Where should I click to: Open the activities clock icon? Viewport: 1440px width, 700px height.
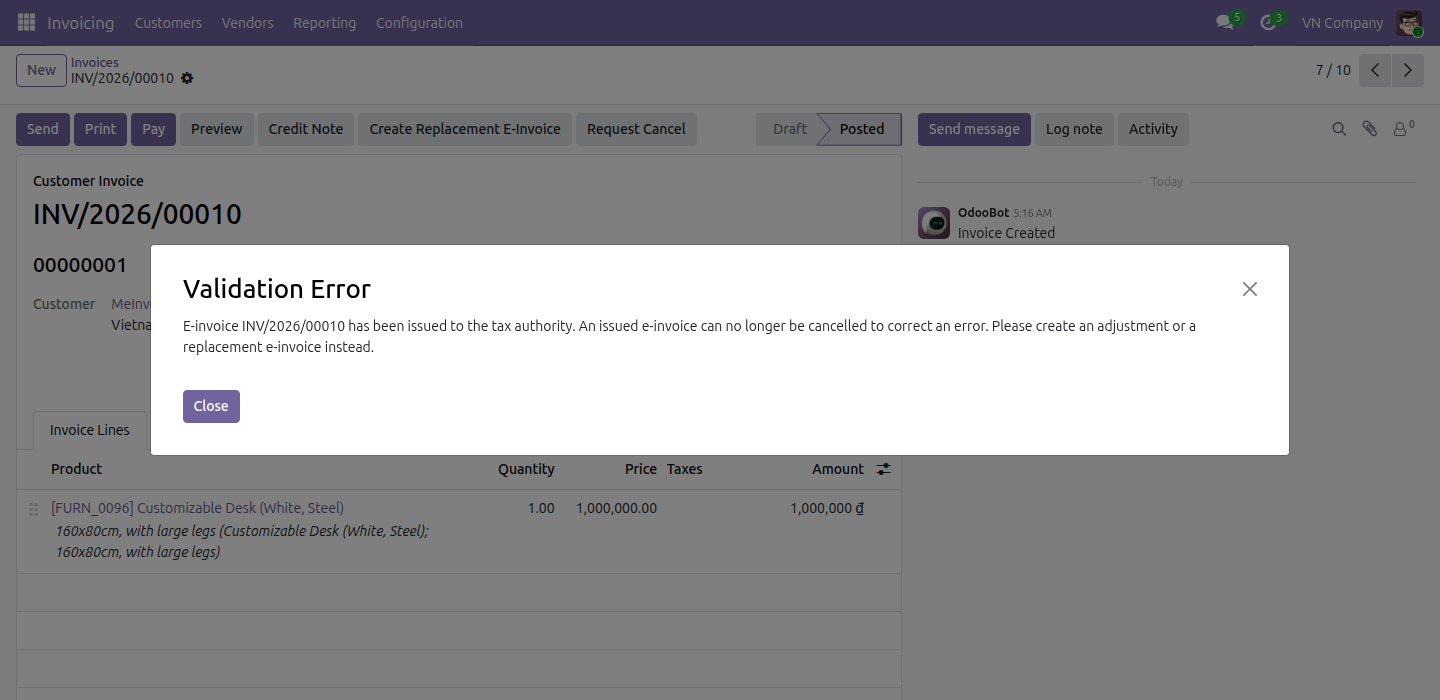pyautogui.click(x=1270, y=22)
